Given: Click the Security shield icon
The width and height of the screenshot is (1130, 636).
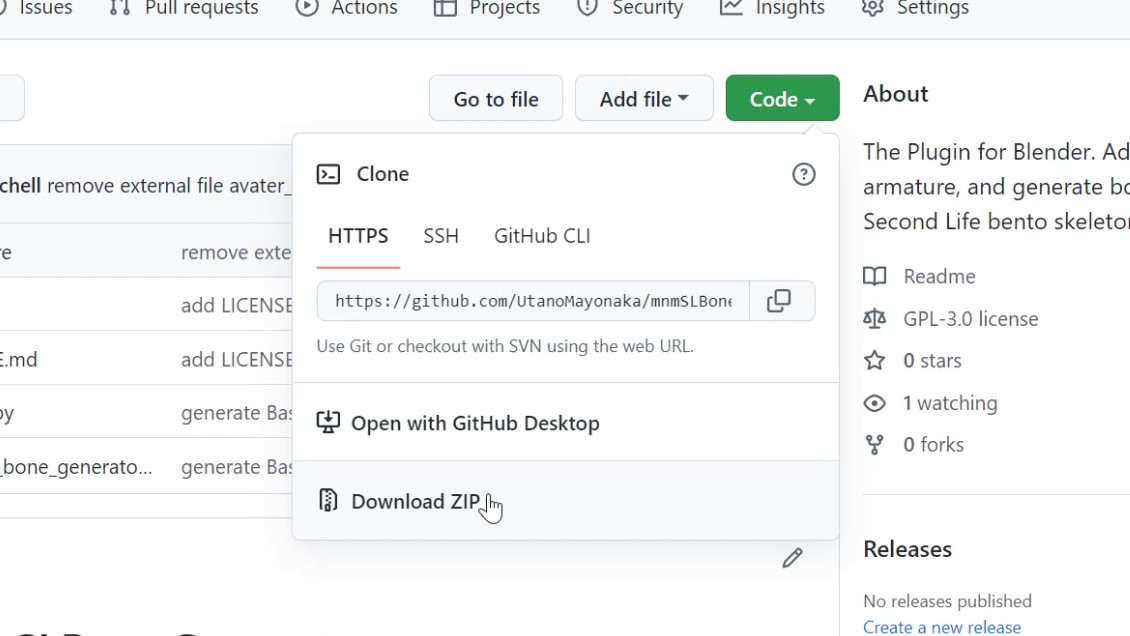Looking at the screenshot, I should pos(587,7).
